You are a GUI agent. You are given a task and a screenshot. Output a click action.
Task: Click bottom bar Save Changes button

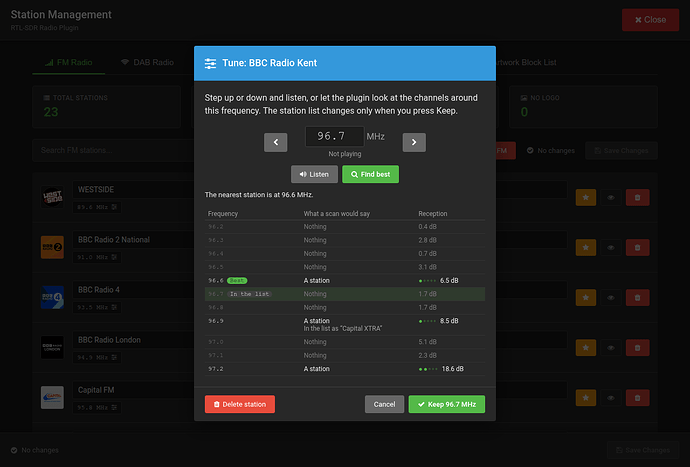pyautogui.click(x=643, y=450)
